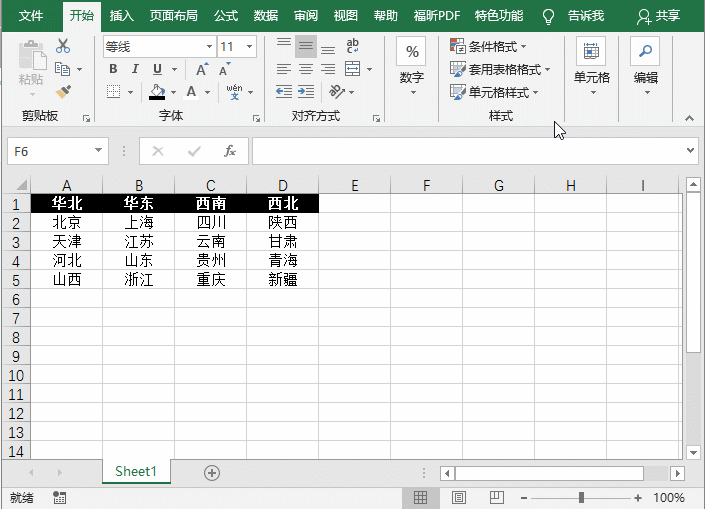Toggle Italic formatting
Viewport: 705px width, 509px height.
point(135,69)
